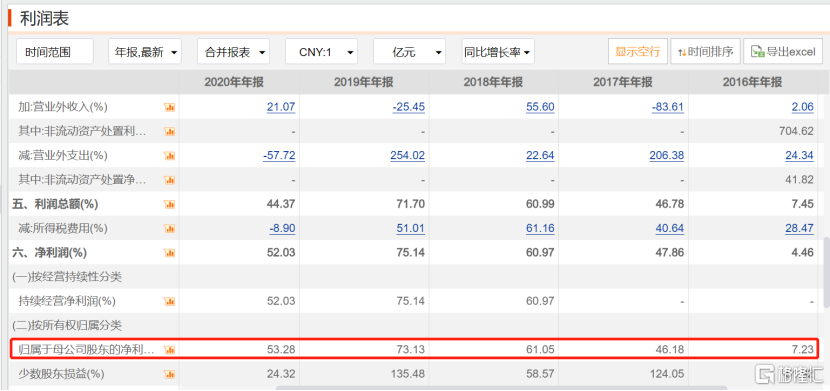The image size is (830, 391).
Task: Click the 2016年年报 column header
Action: click(x=753, y=83)
